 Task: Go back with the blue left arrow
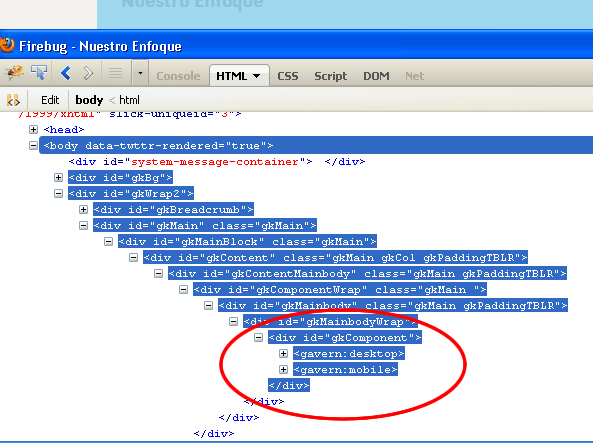pyautogui.click(x=66, y=73)
